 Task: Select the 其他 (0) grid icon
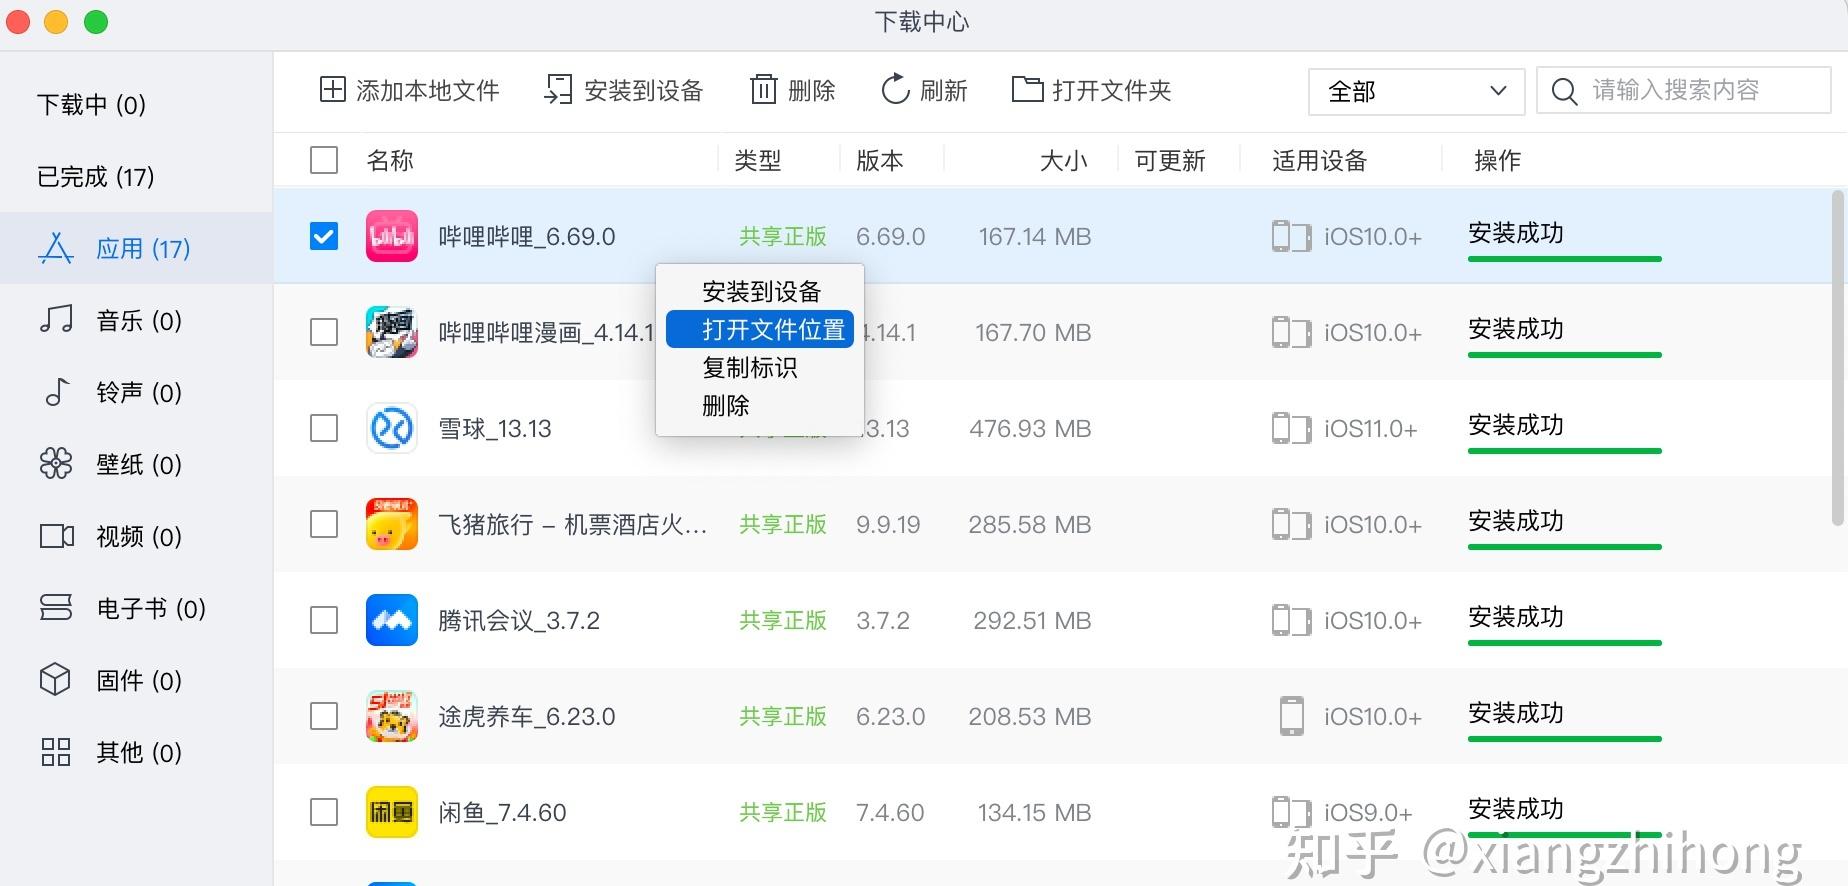(x=56, y=752)
